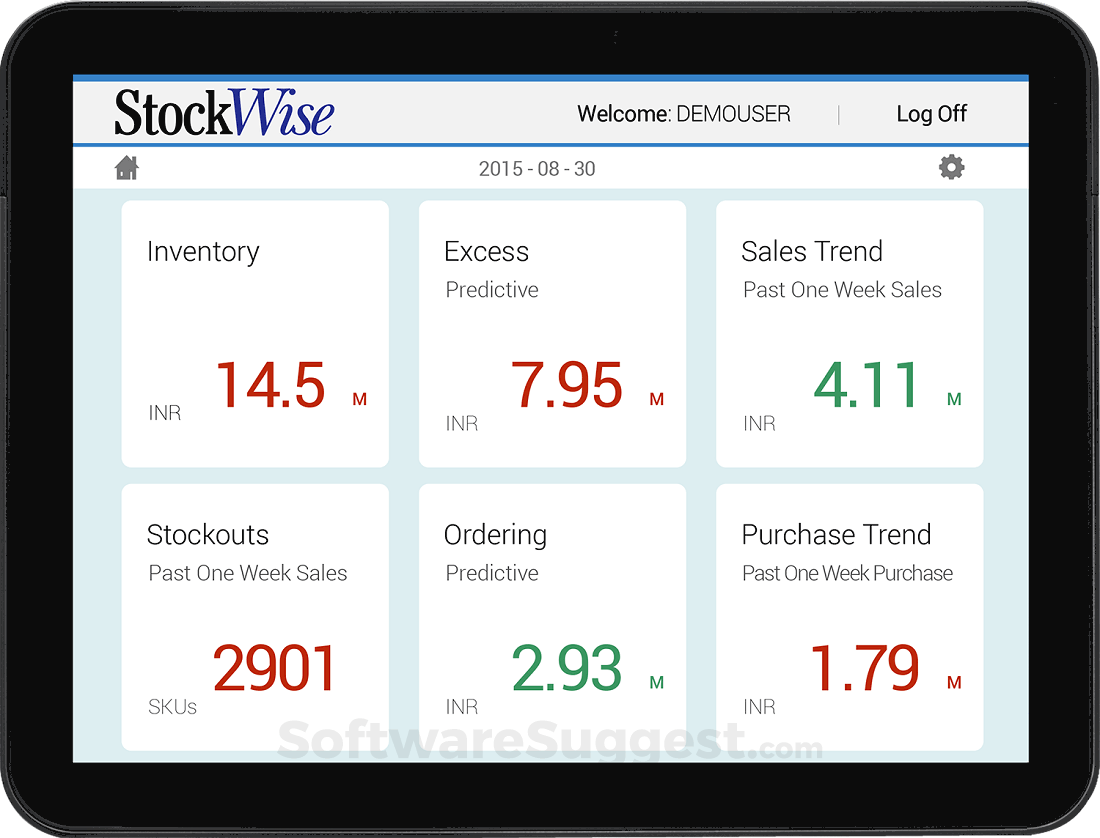The width and height of the screenshot is (1100, 838).
Task: Click the green 4.11 M sales figure
Action: tap(866, 387)
